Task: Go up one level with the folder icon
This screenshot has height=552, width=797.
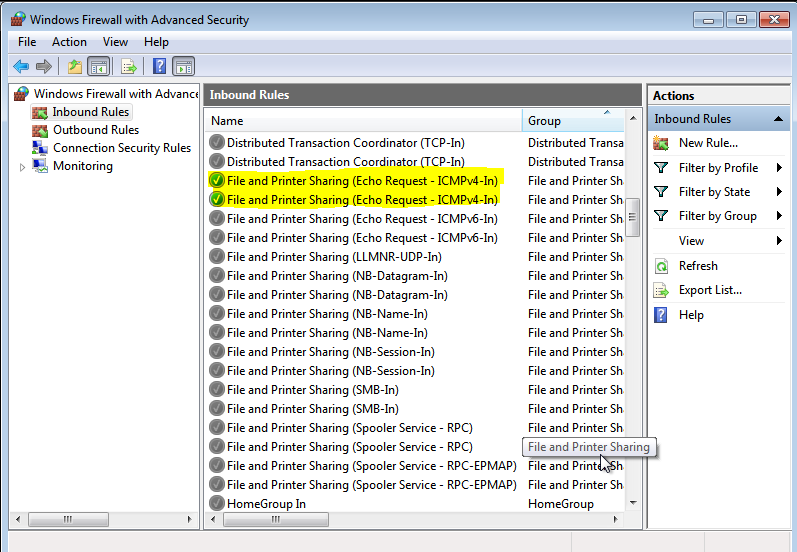Action: tap(75, 66)
